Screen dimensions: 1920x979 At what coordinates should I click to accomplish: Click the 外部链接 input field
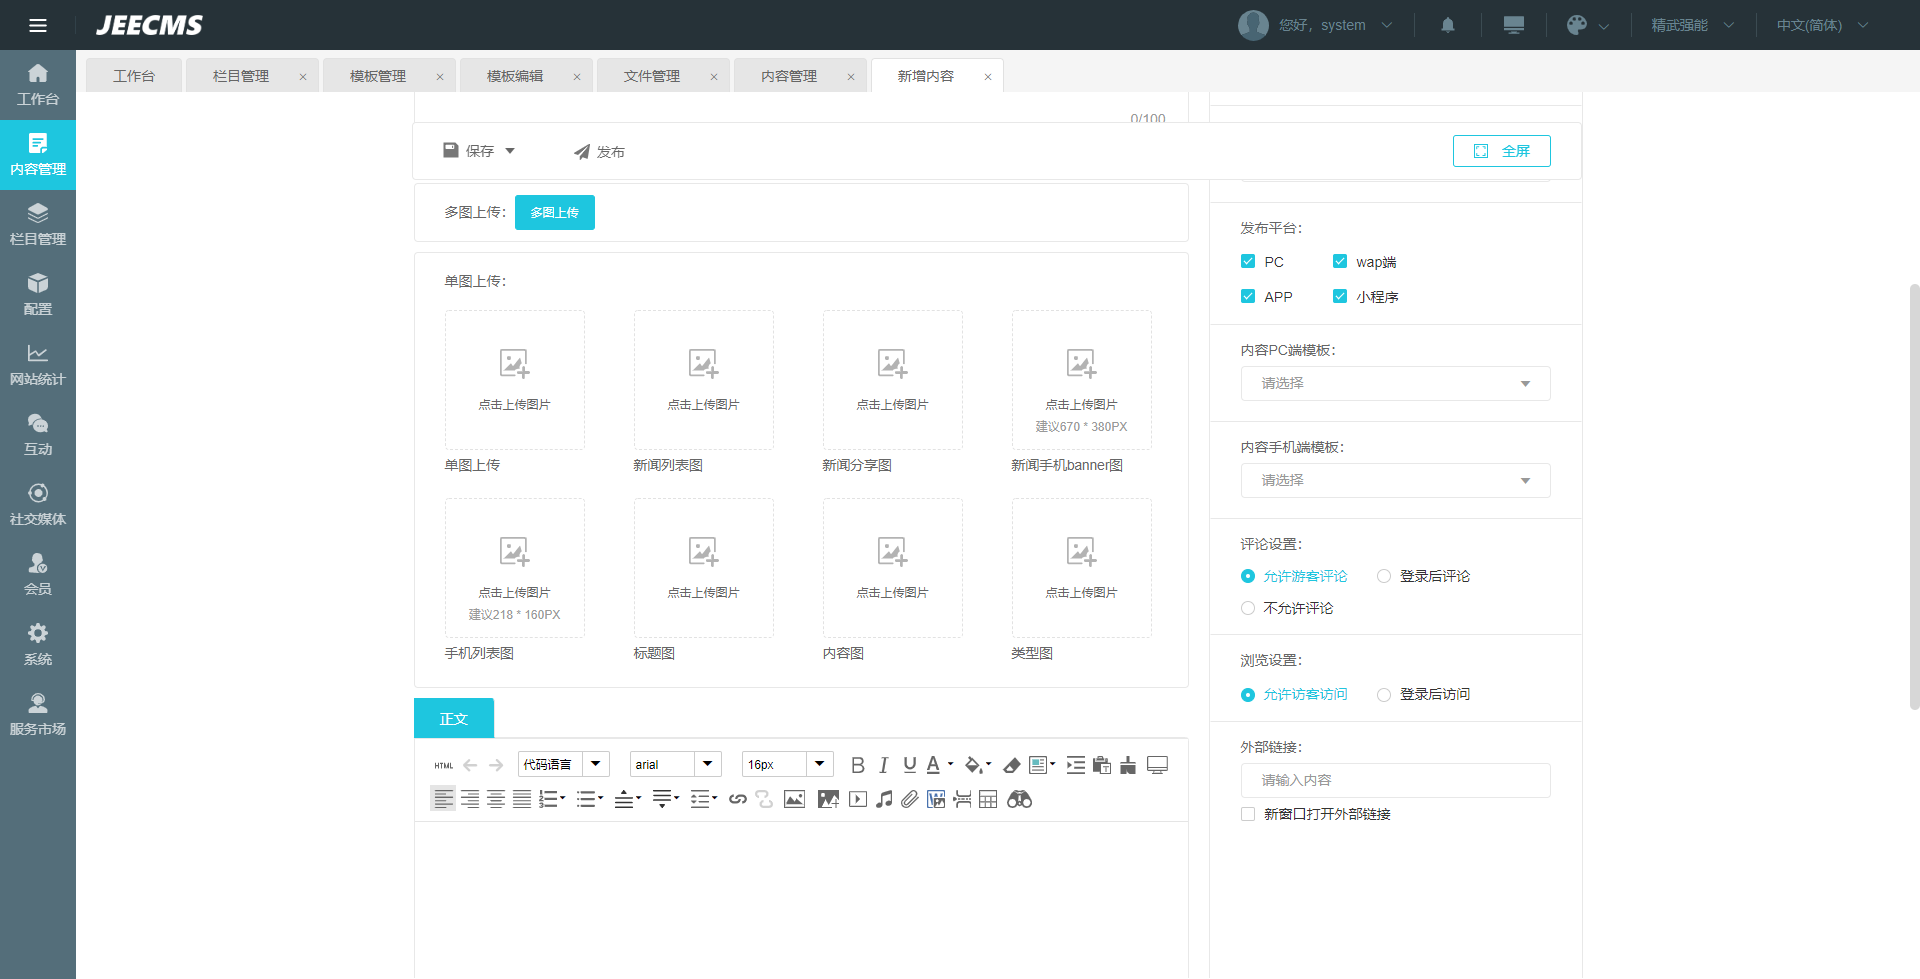tap(1395, 781)
